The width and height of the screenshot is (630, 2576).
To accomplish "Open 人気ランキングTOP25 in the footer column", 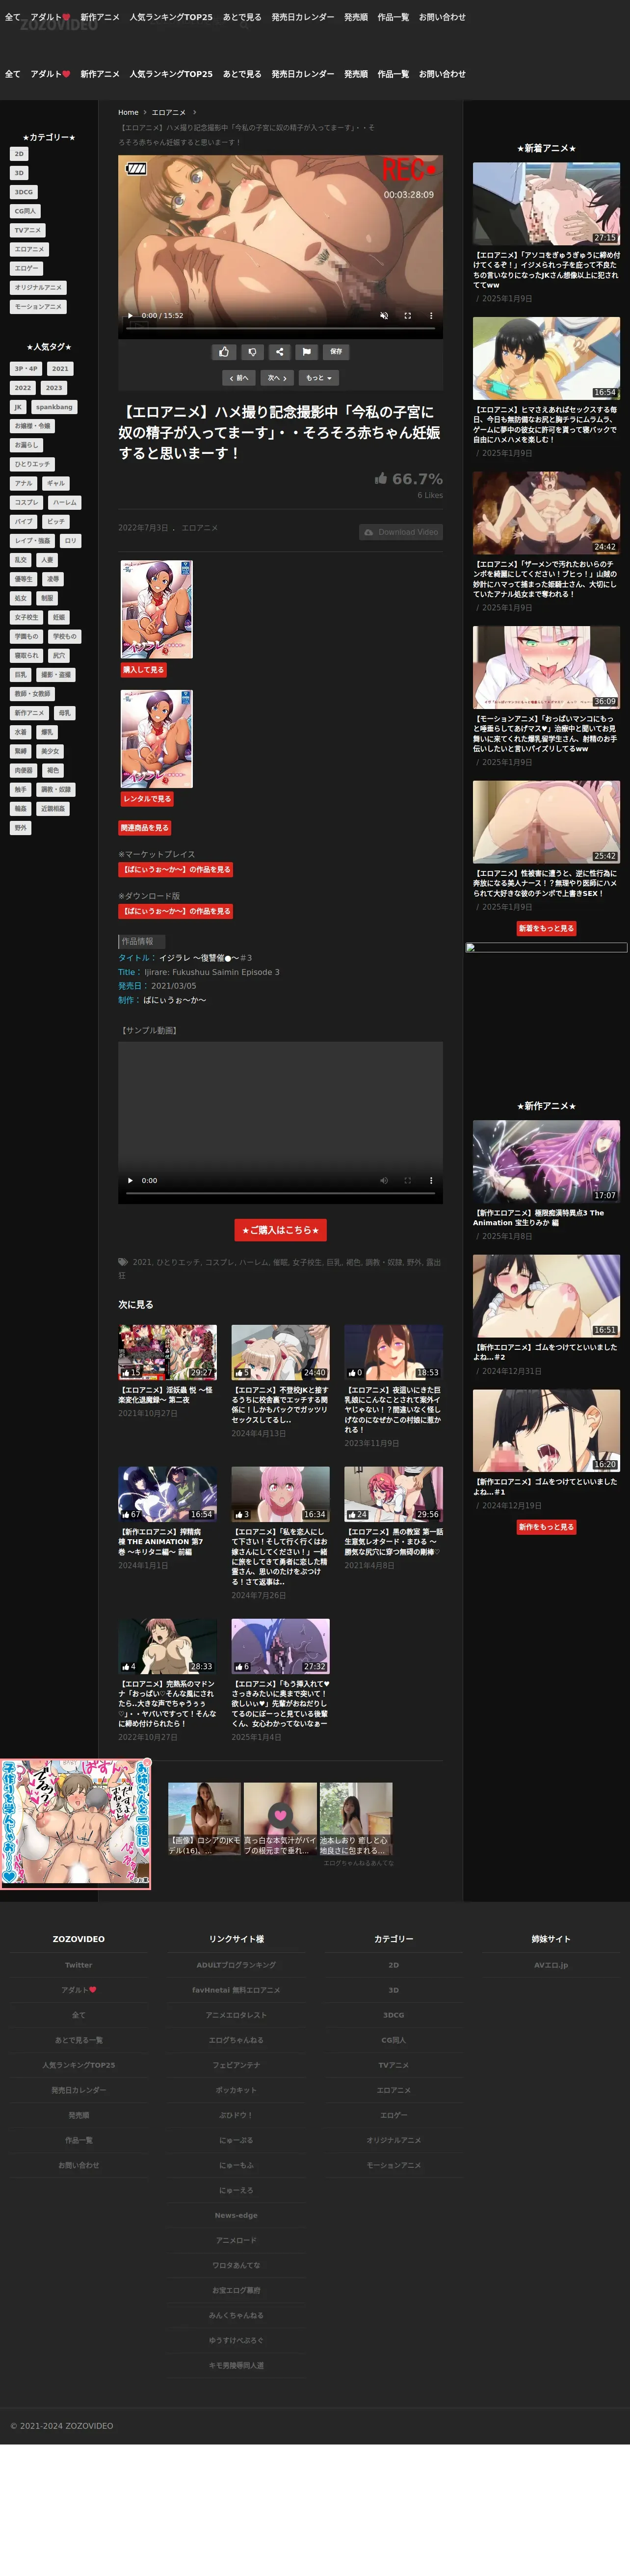I will 79,2065.
